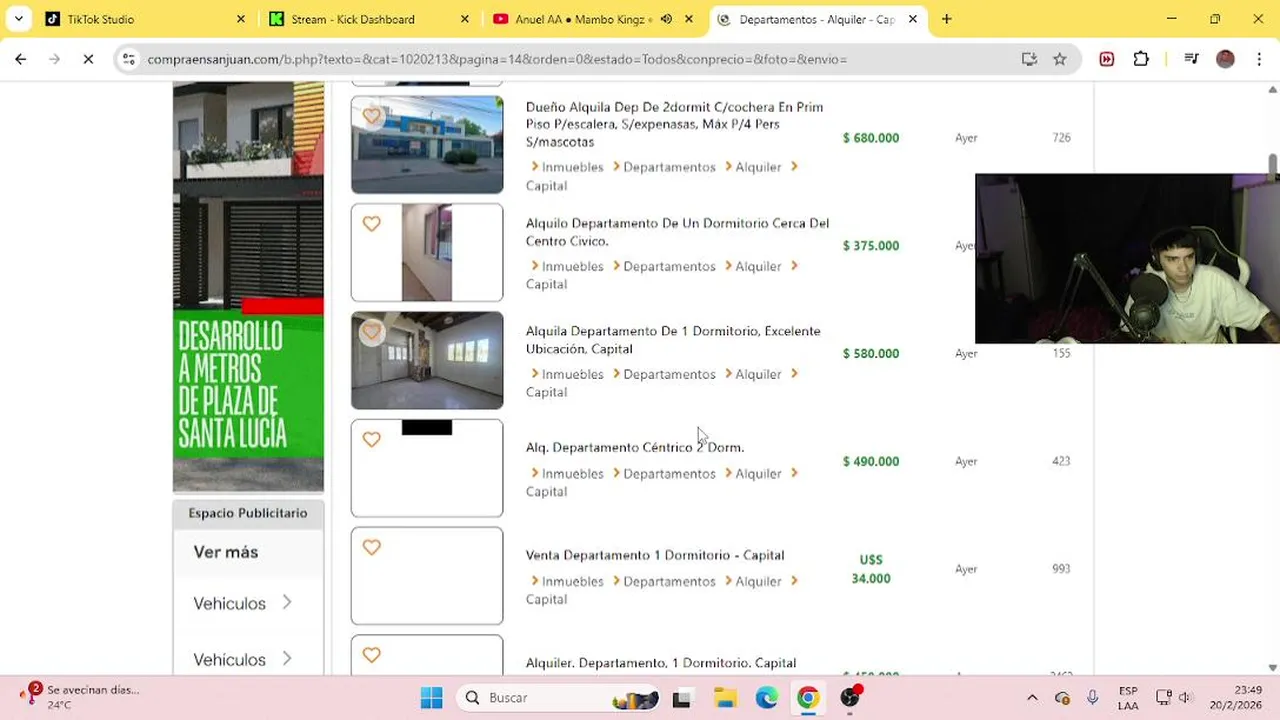The width and height of the screenshot is (1280, 720).
Task: Click the Santa Lucía development ad banner
Action: pyautogui.click(x=248, y=287)
